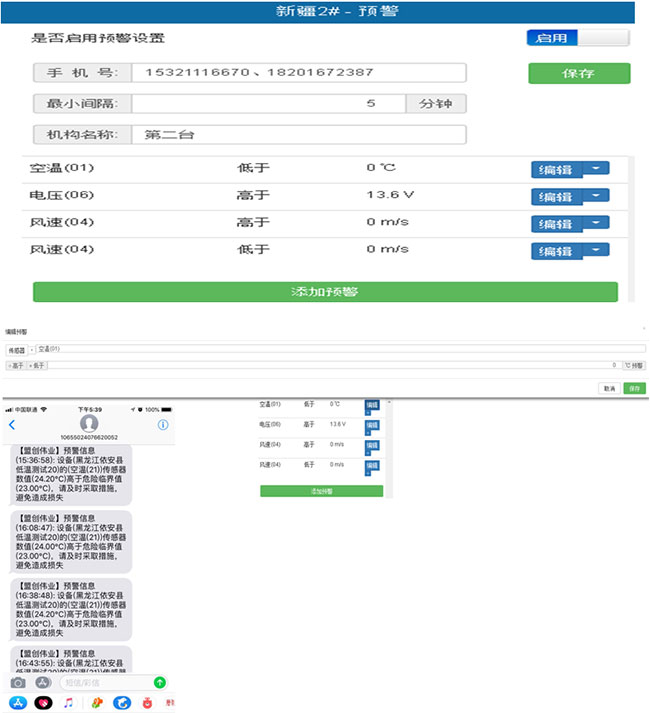Click 编辑 for the 空温(01) alert

coord(555,170)
